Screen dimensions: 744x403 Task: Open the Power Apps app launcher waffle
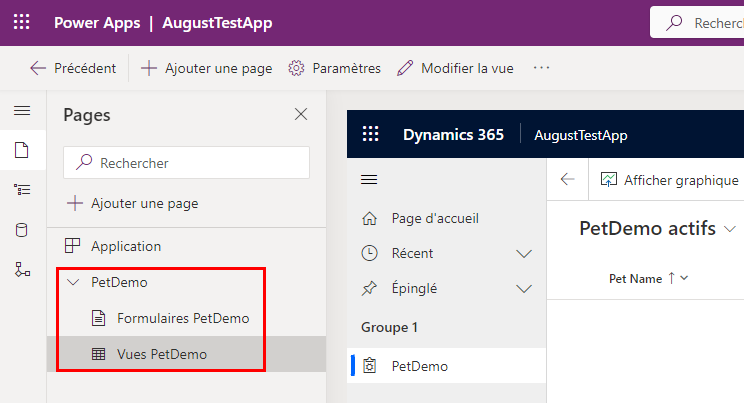[21, 22]
